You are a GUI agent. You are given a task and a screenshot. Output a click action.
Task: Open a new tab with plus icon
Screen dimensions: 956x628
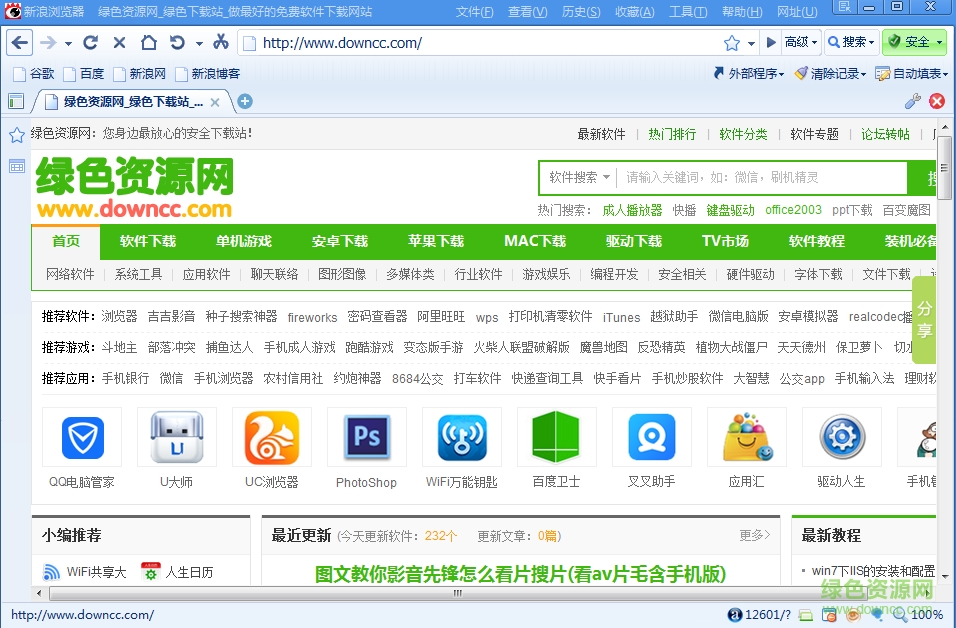click(245, 101)
